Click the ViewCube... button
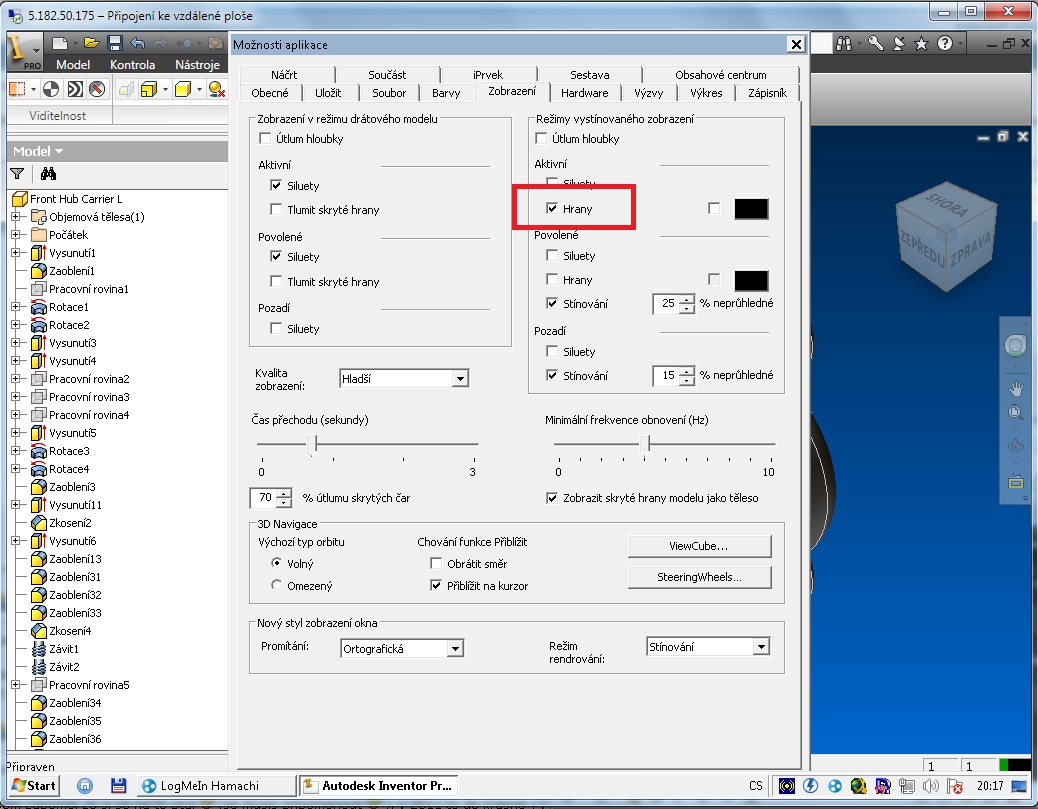The width and height of the screenshot is (1038, 809). click(699, 546)
